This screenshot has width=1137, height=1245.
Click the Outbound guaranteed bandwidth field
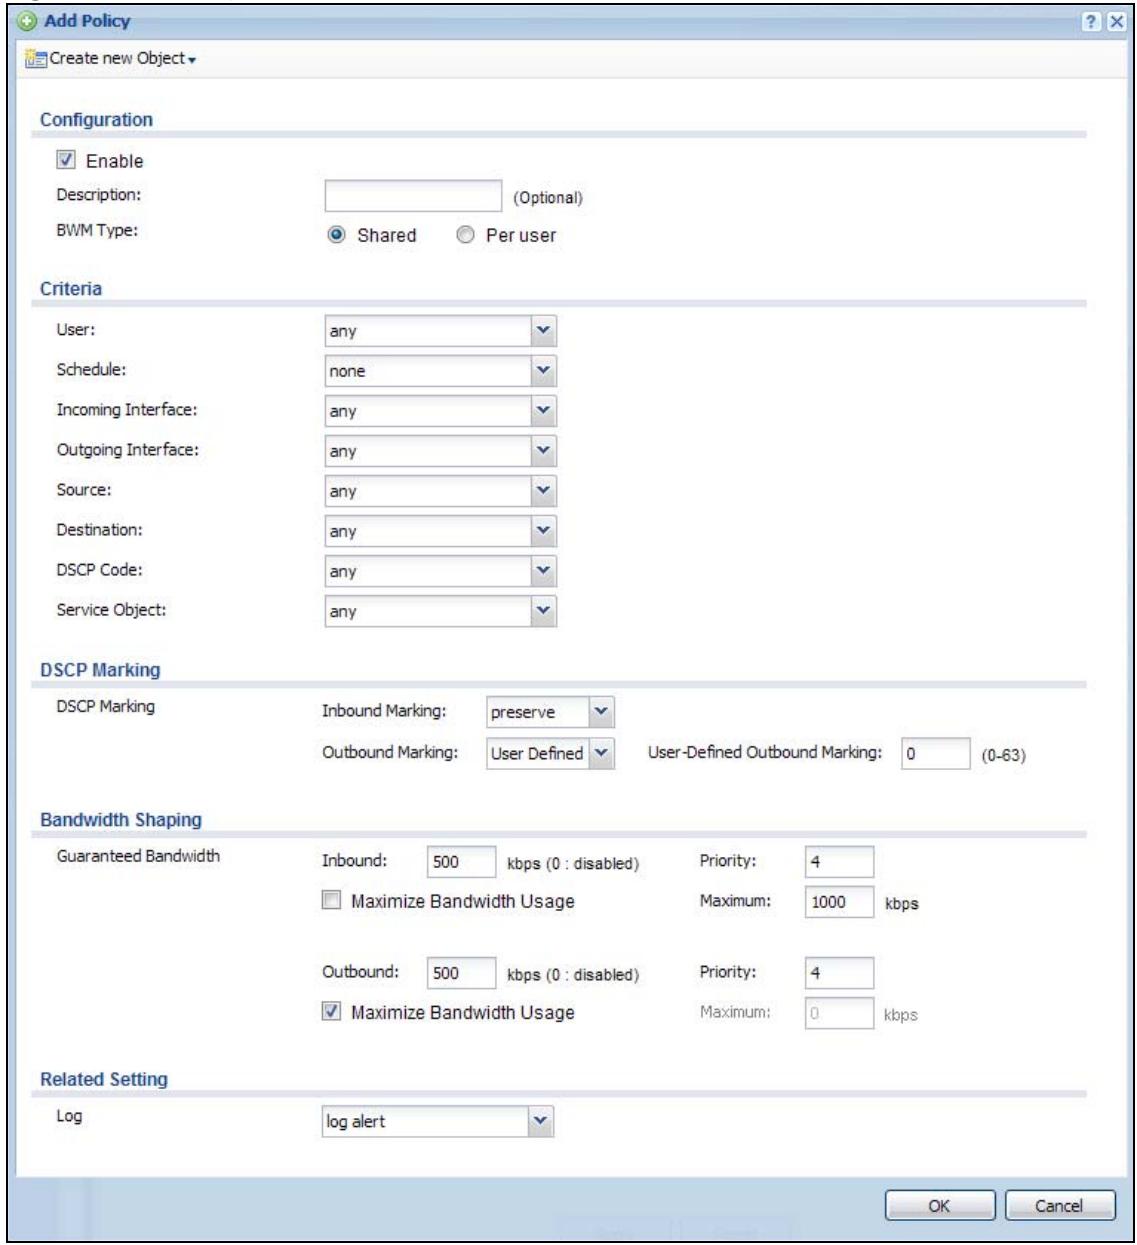click(461, 973)
